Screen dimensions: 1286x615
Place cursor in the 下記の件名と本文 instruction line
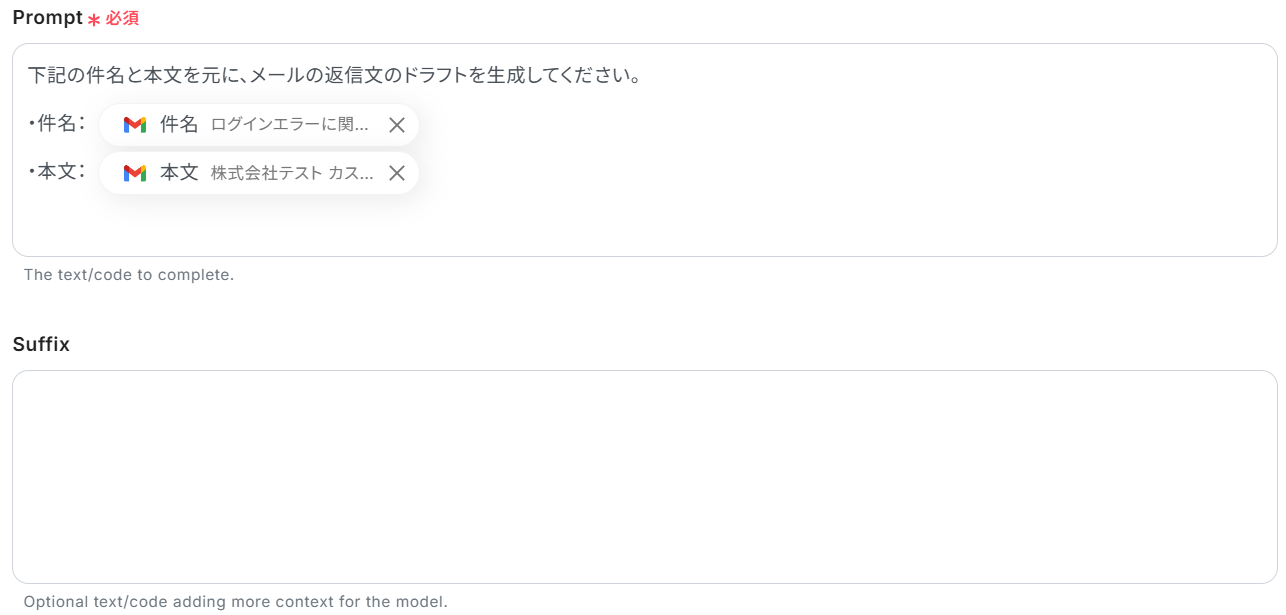click(x=300, y=76)
